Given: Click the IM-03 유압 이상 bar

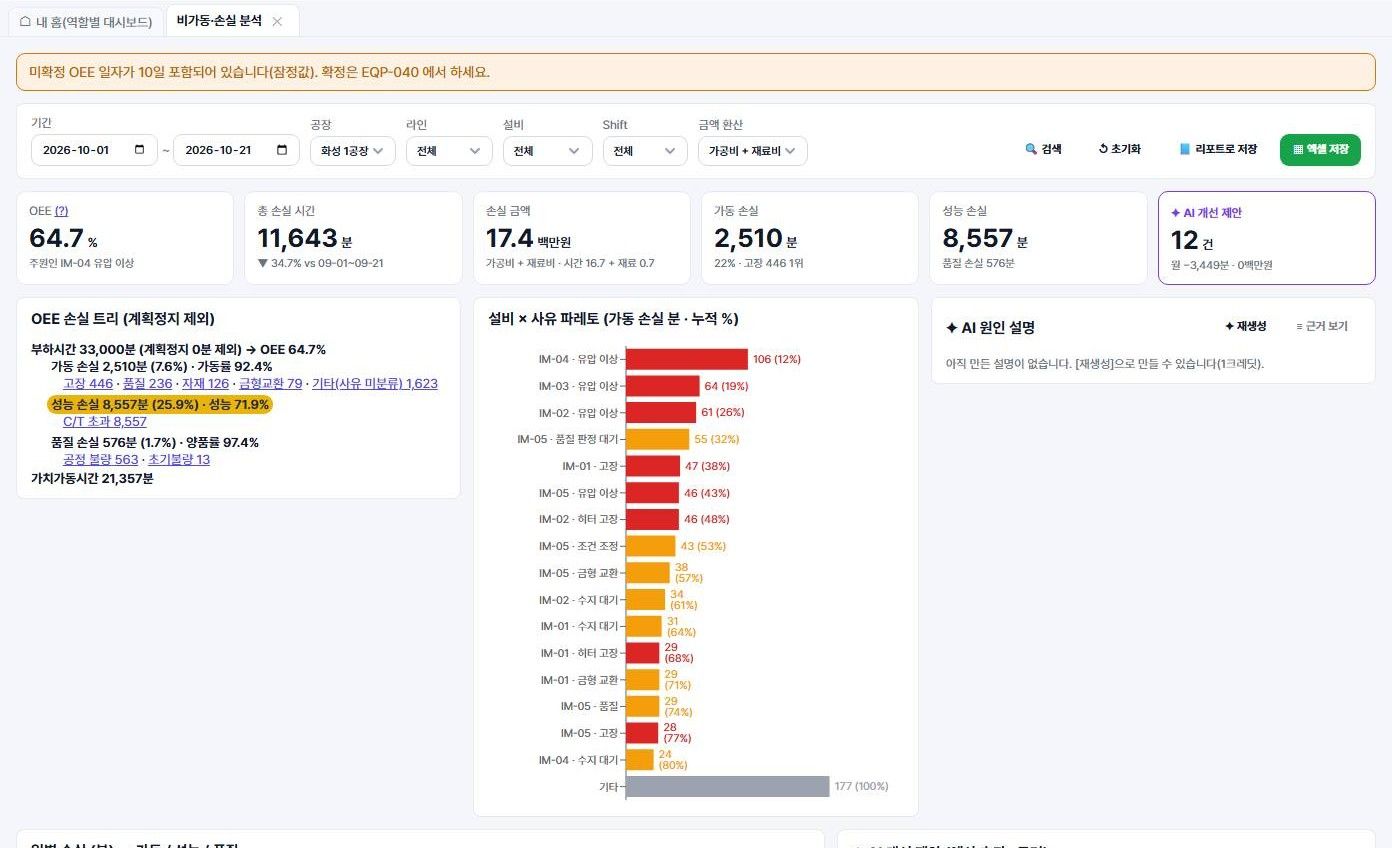Looking at the screenshot, I should point(663,386).
